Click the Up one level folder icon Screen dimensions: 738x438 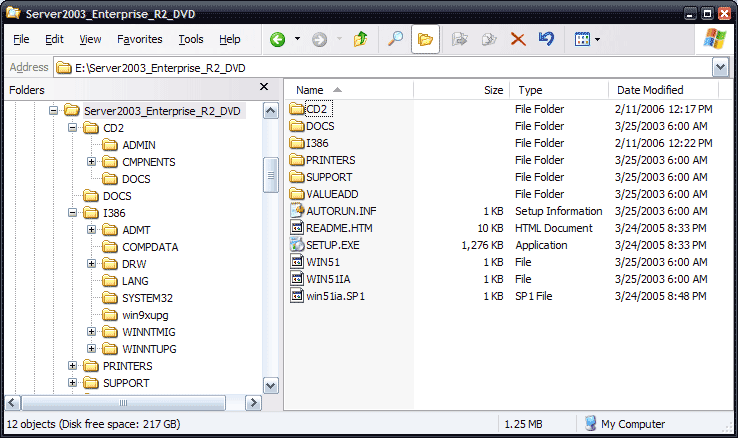[x=360, y=40]
